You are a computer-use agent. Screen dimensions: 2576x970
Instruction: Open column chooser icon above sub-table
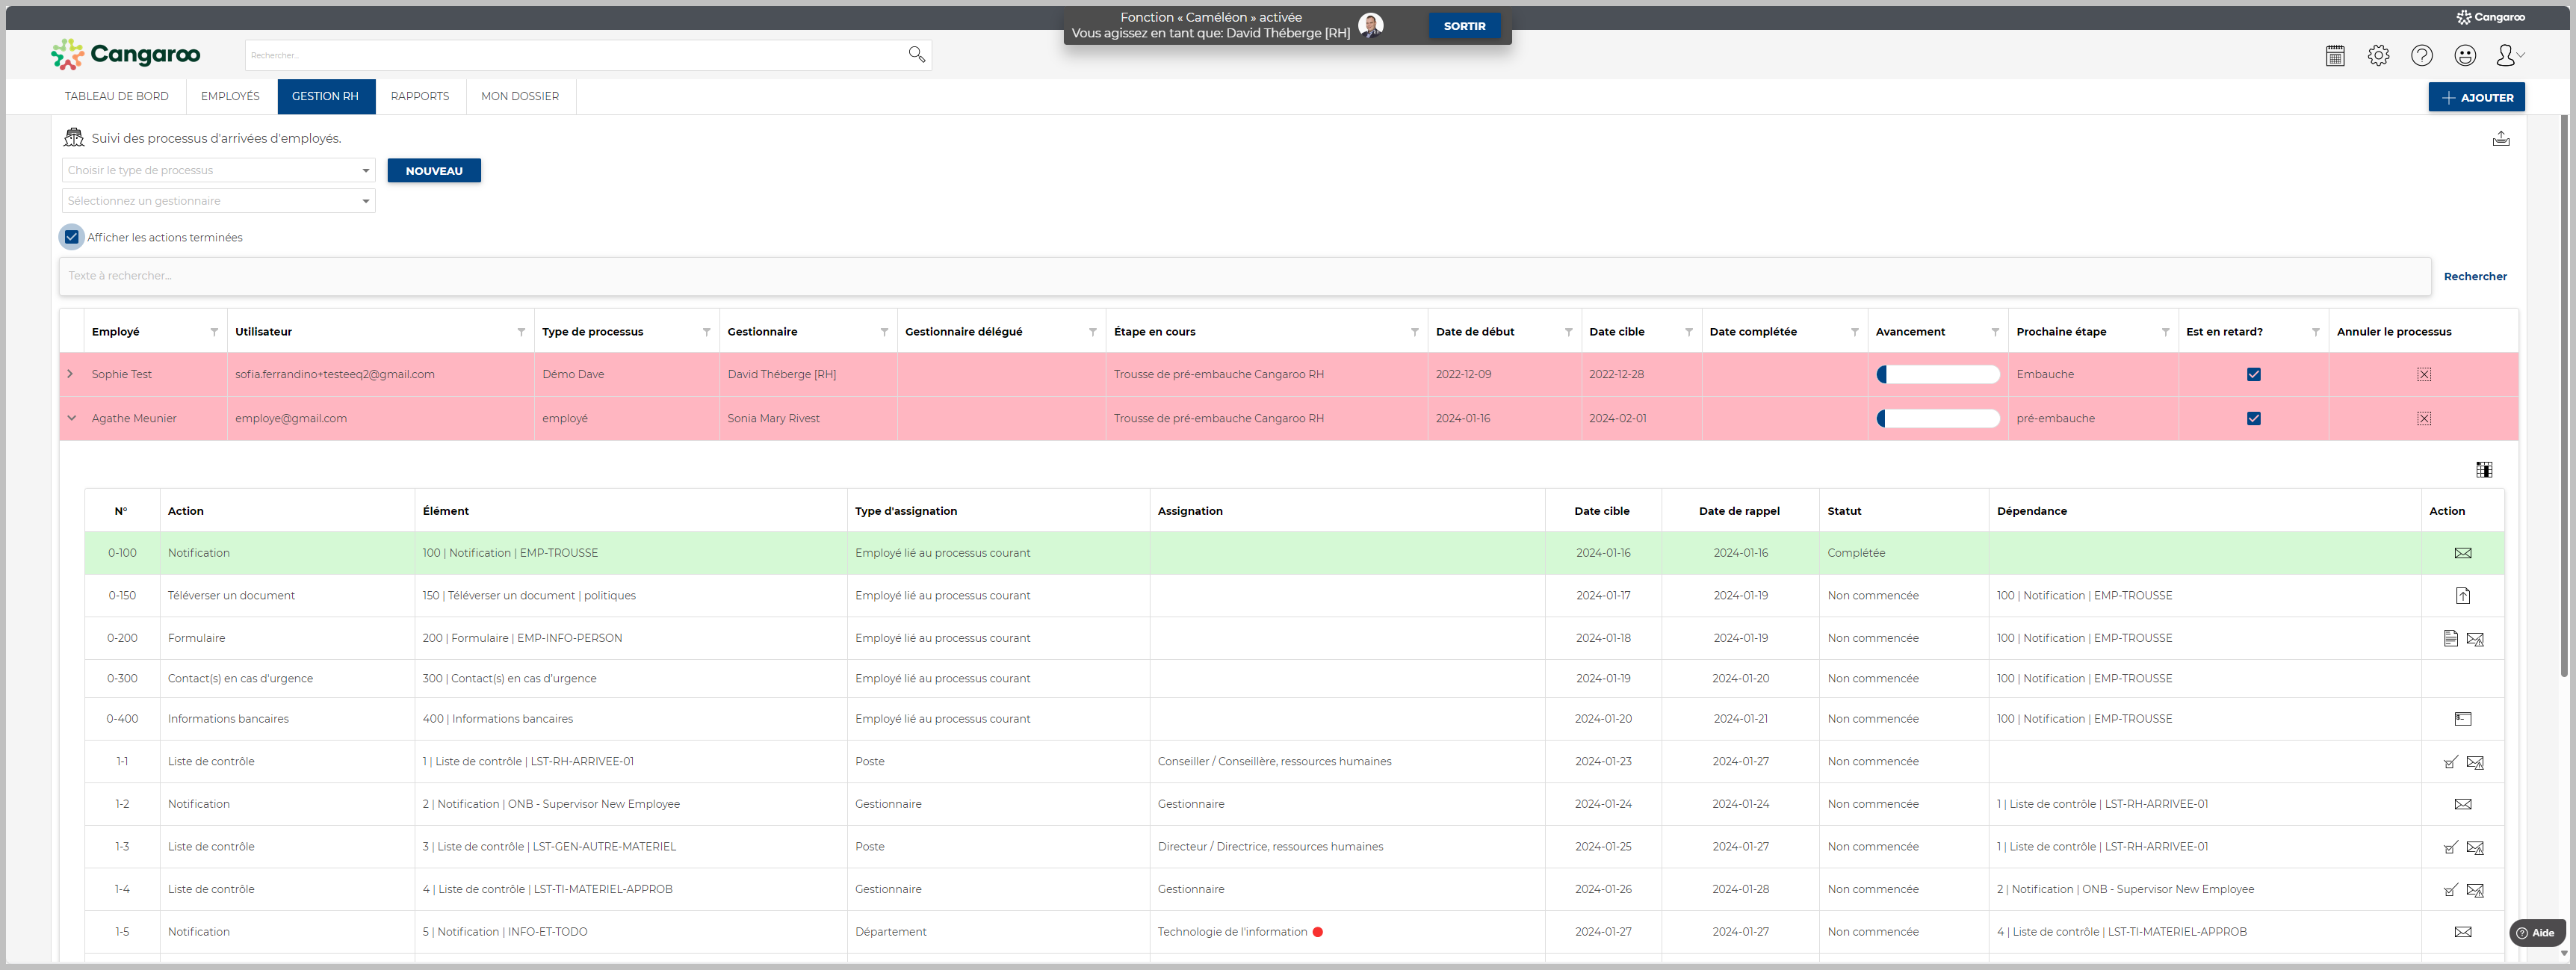[2483, 470]
